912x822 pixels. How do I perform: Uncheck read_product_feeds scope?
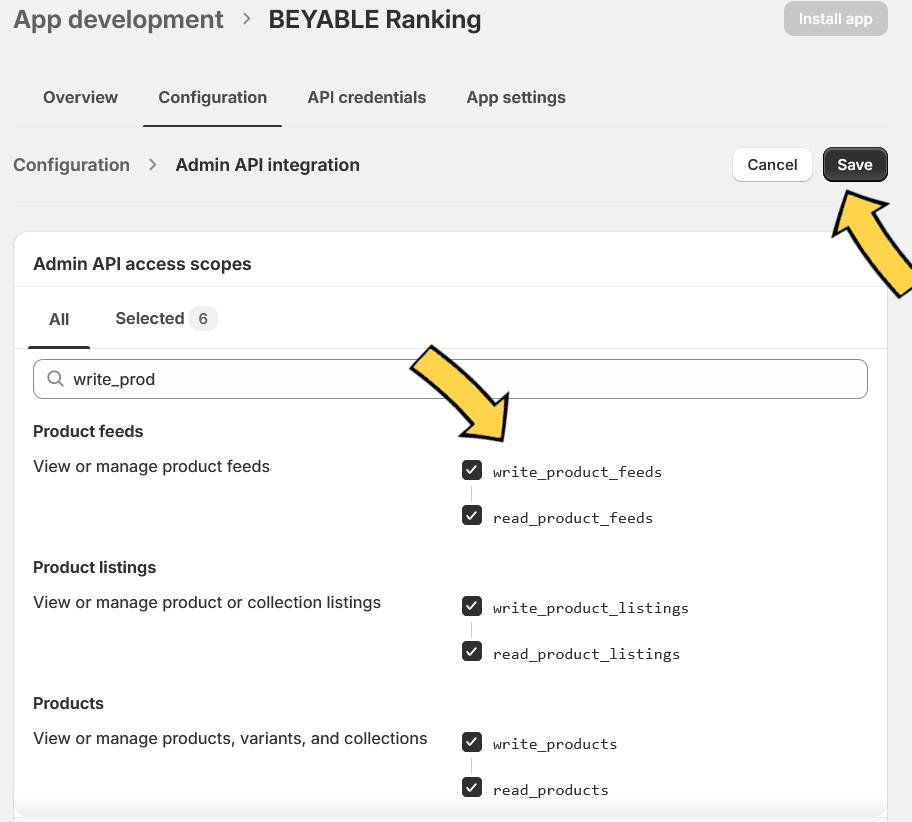coord(472,515)
